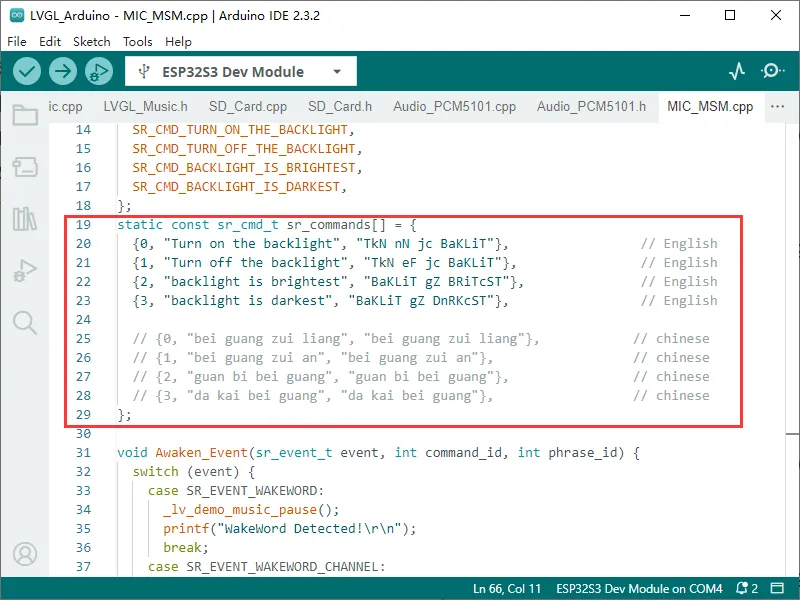Open the Sketchbook folder panel
This screenshot has width=800, height=600.
tap(25, 115)
